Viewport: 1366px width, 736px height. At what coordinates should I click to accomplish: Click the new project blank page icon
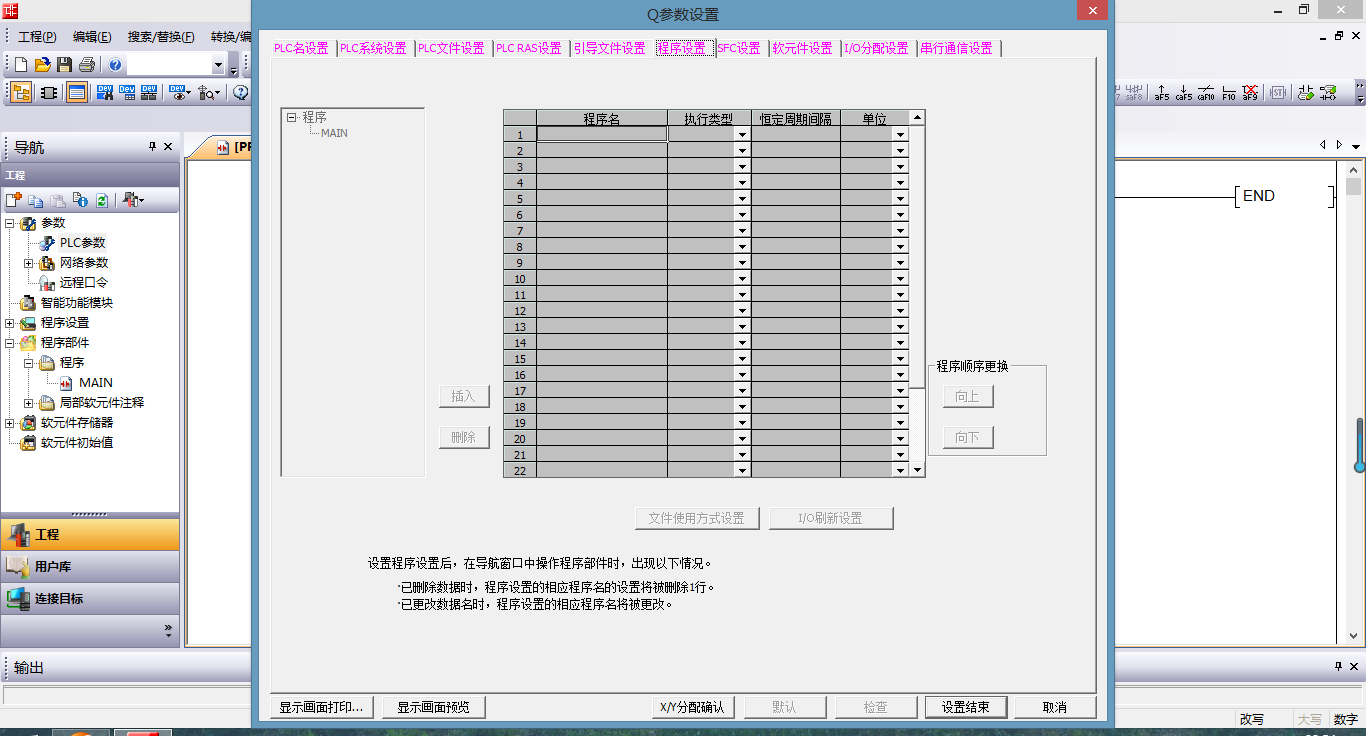pyautogui.click(x=21, y=65)
